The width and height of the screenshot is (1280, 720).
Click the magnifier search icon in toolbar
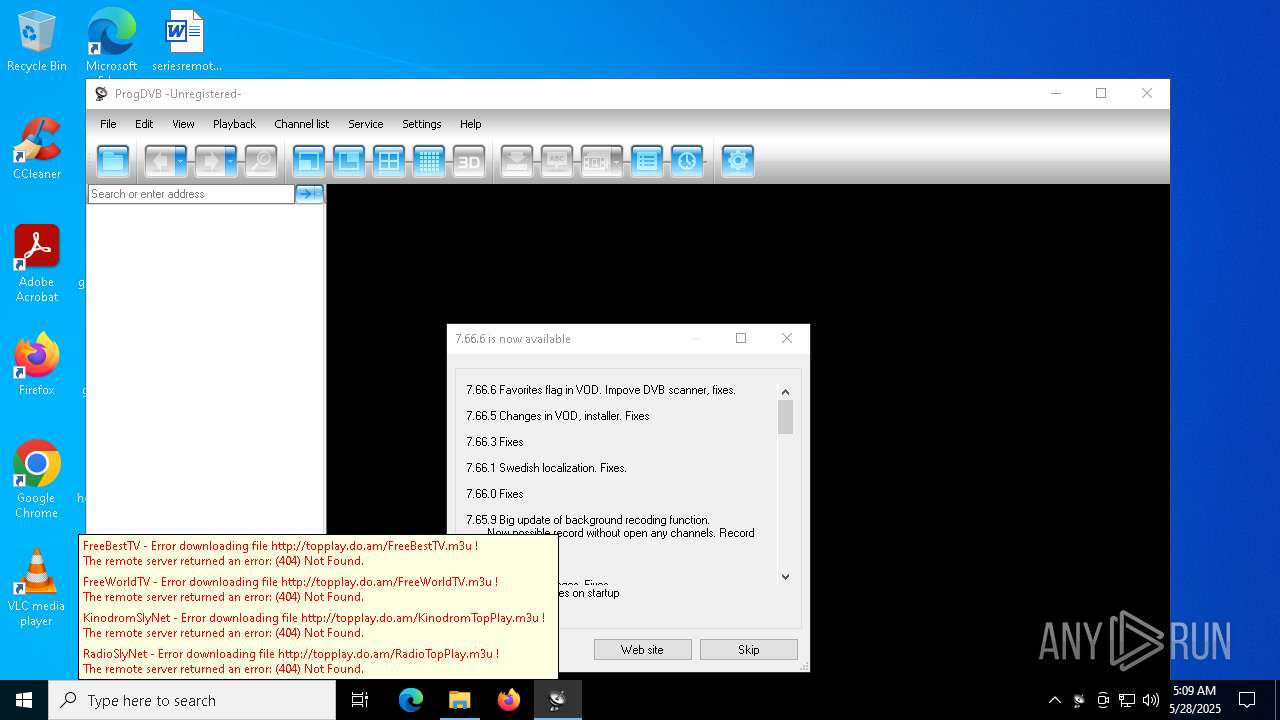coord(260,161)
